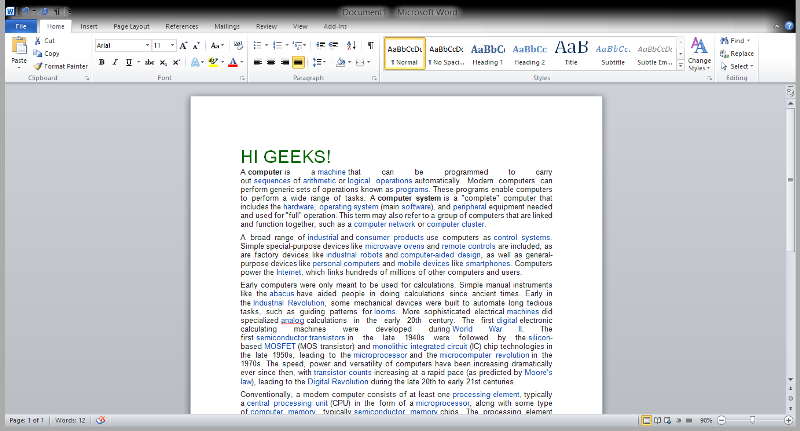
Task: Toggle Italic formatting
Action: point(115,62)
